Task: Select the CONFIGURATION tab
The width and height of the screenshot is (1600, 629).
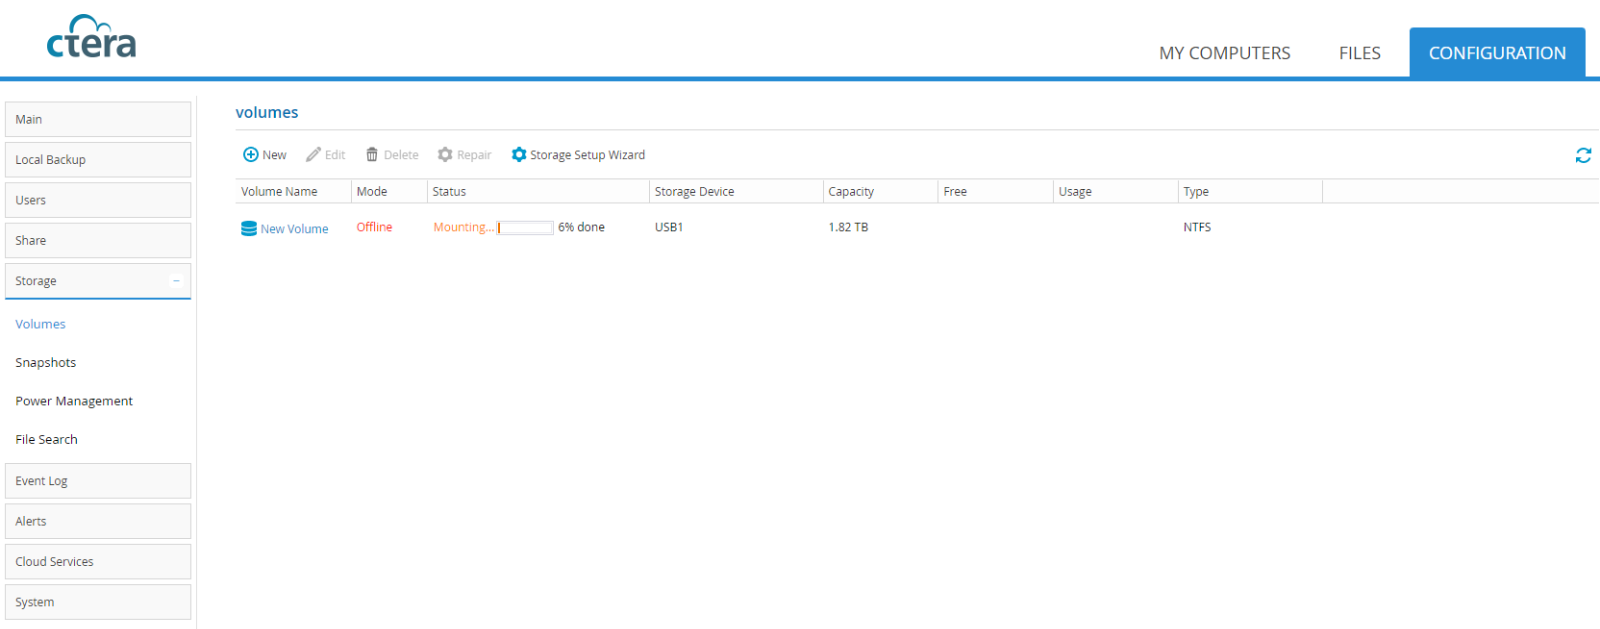Action: pyautogui.click(x=1497, y=53)
